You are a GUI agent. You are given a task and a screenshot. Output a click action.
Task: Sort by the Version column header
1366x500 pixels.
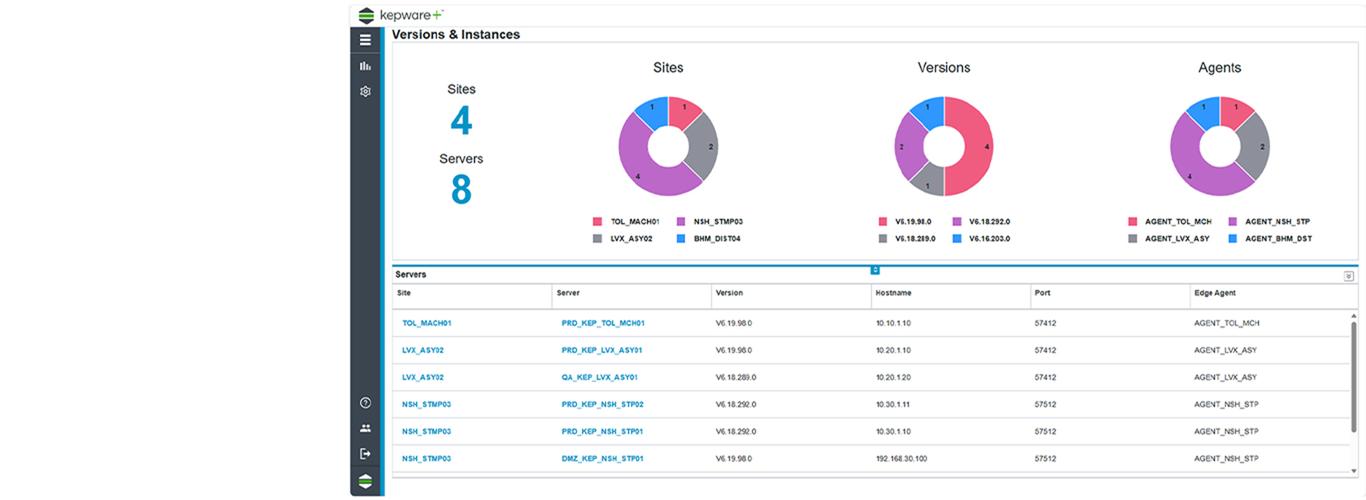click(729, 293)
